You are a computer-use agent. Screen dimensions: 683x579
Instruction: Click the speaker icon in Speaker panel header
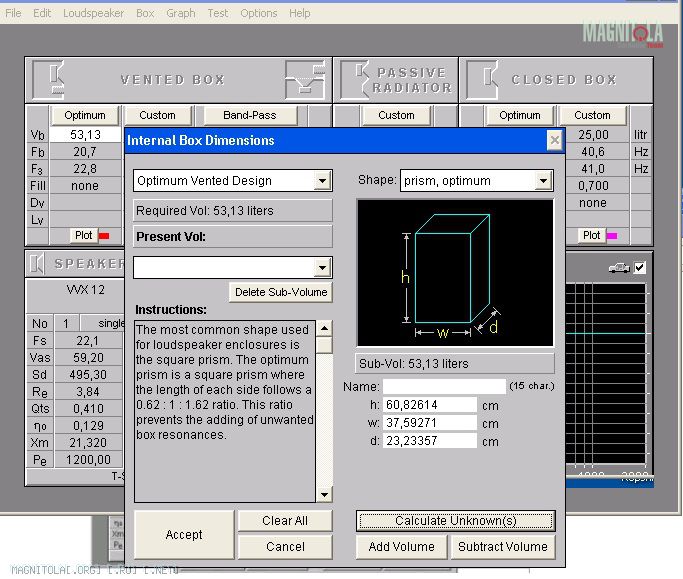tap(38, 264)
